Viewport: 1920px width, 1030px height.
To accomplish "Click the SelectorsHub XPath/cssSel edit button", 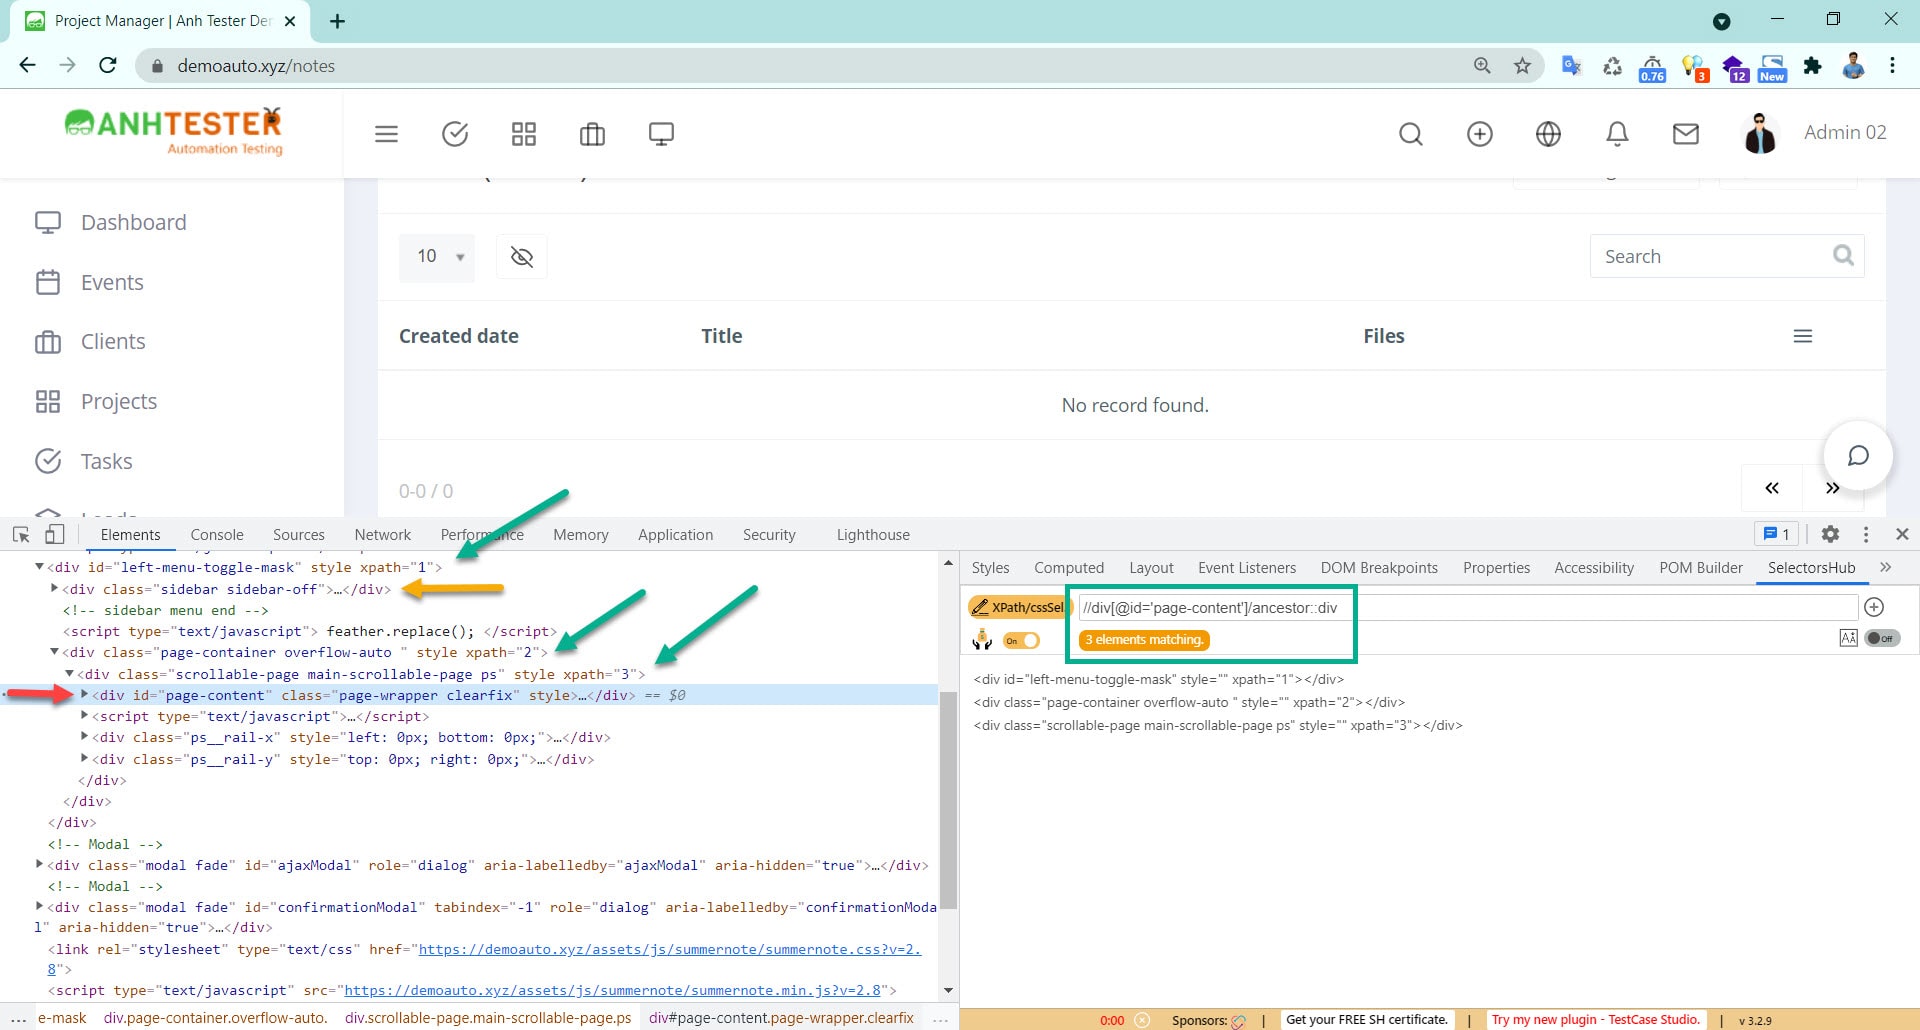I will 1019,607.
